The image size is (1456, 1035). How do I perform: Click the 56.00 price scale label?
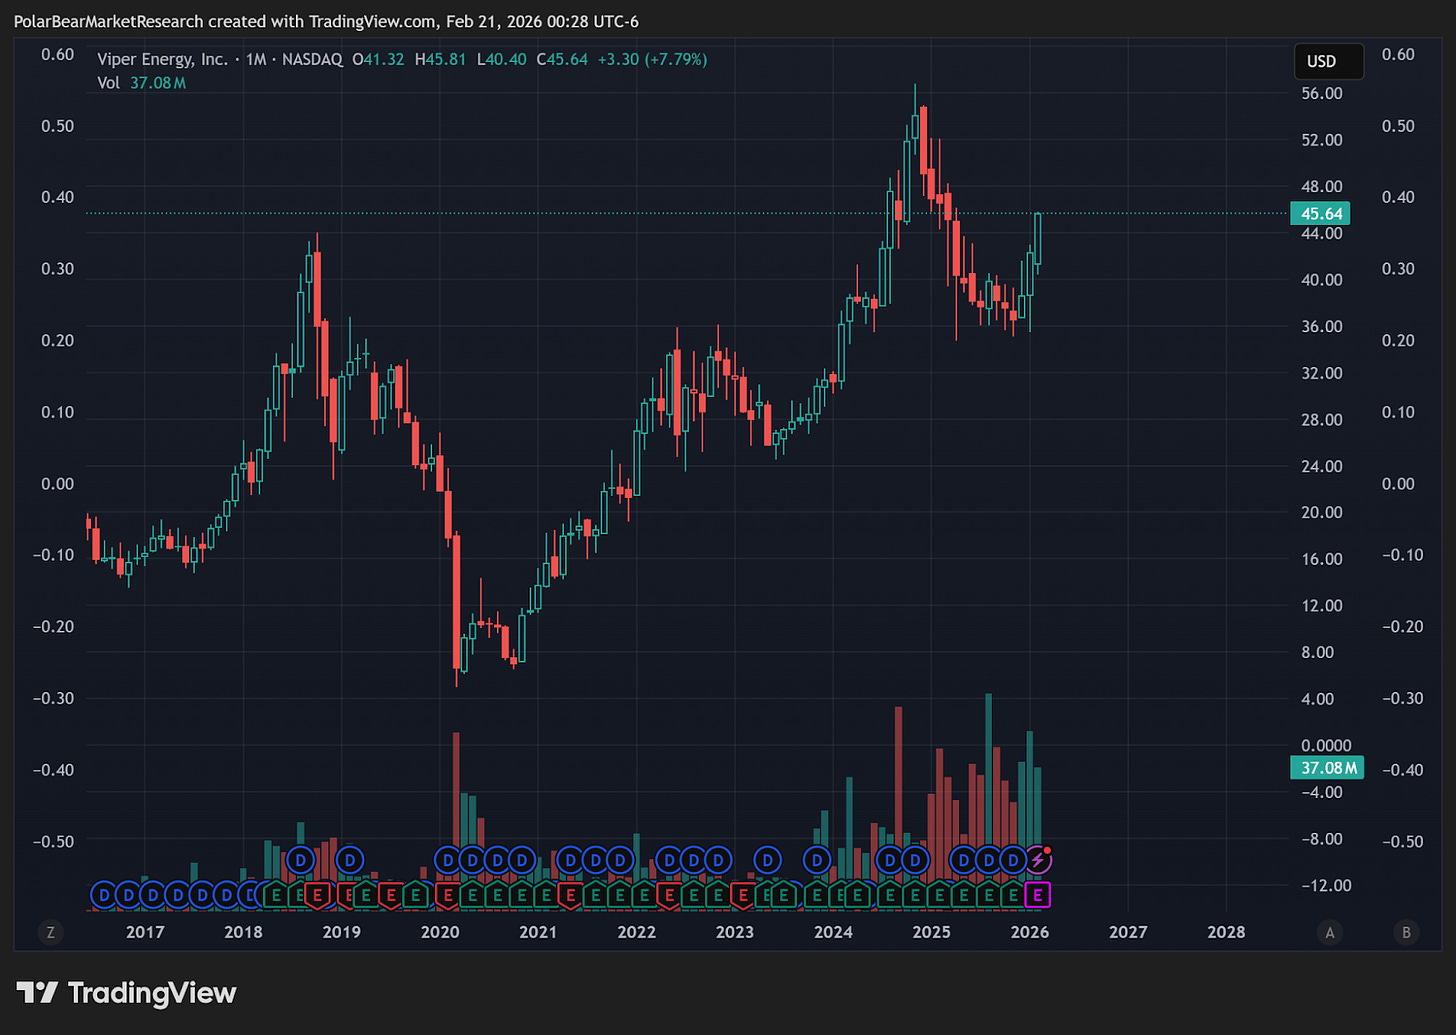click(1322, 93)
